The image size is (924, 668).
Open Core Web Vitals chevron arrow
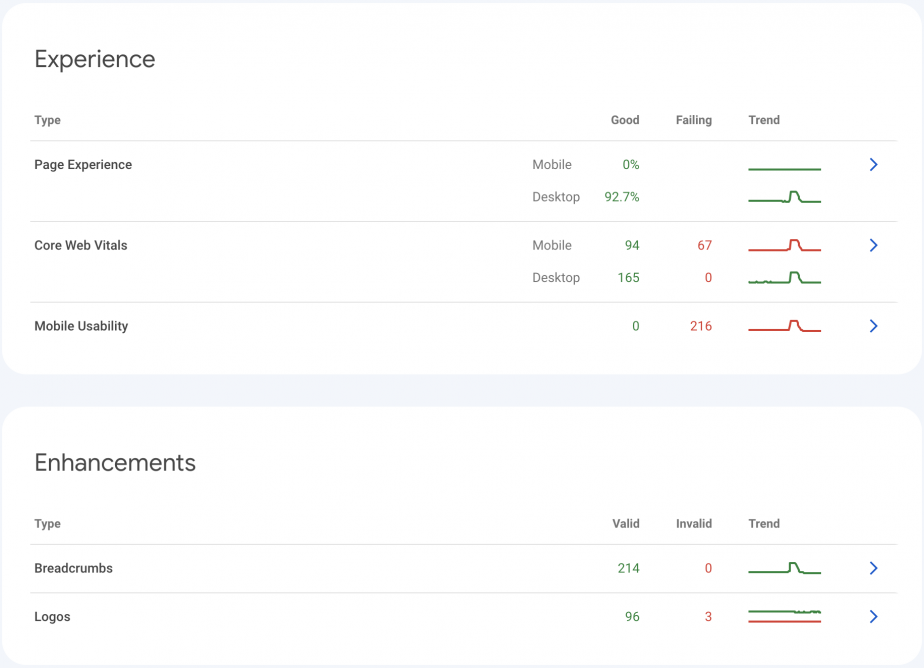[873, 246]
